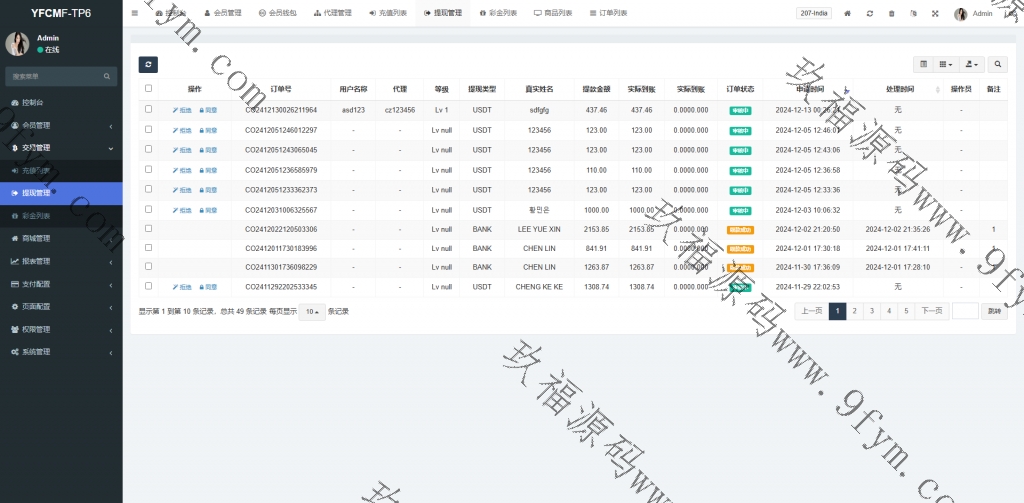The width and height of the screenshot is (1024, 503).
Task: Check the row checkbox for order CO2412130026211964
Action: click(149, 109)
